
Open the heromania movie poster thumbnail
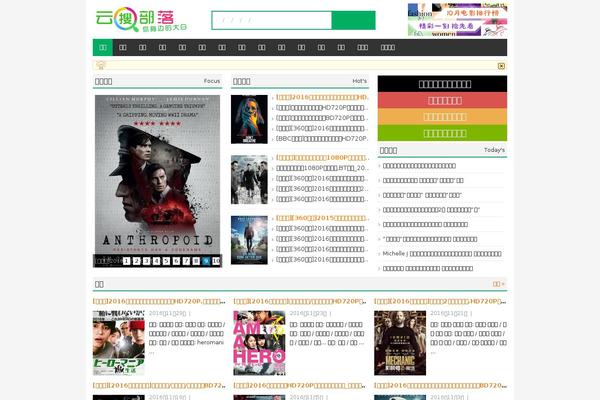click(x=119, y=343)
